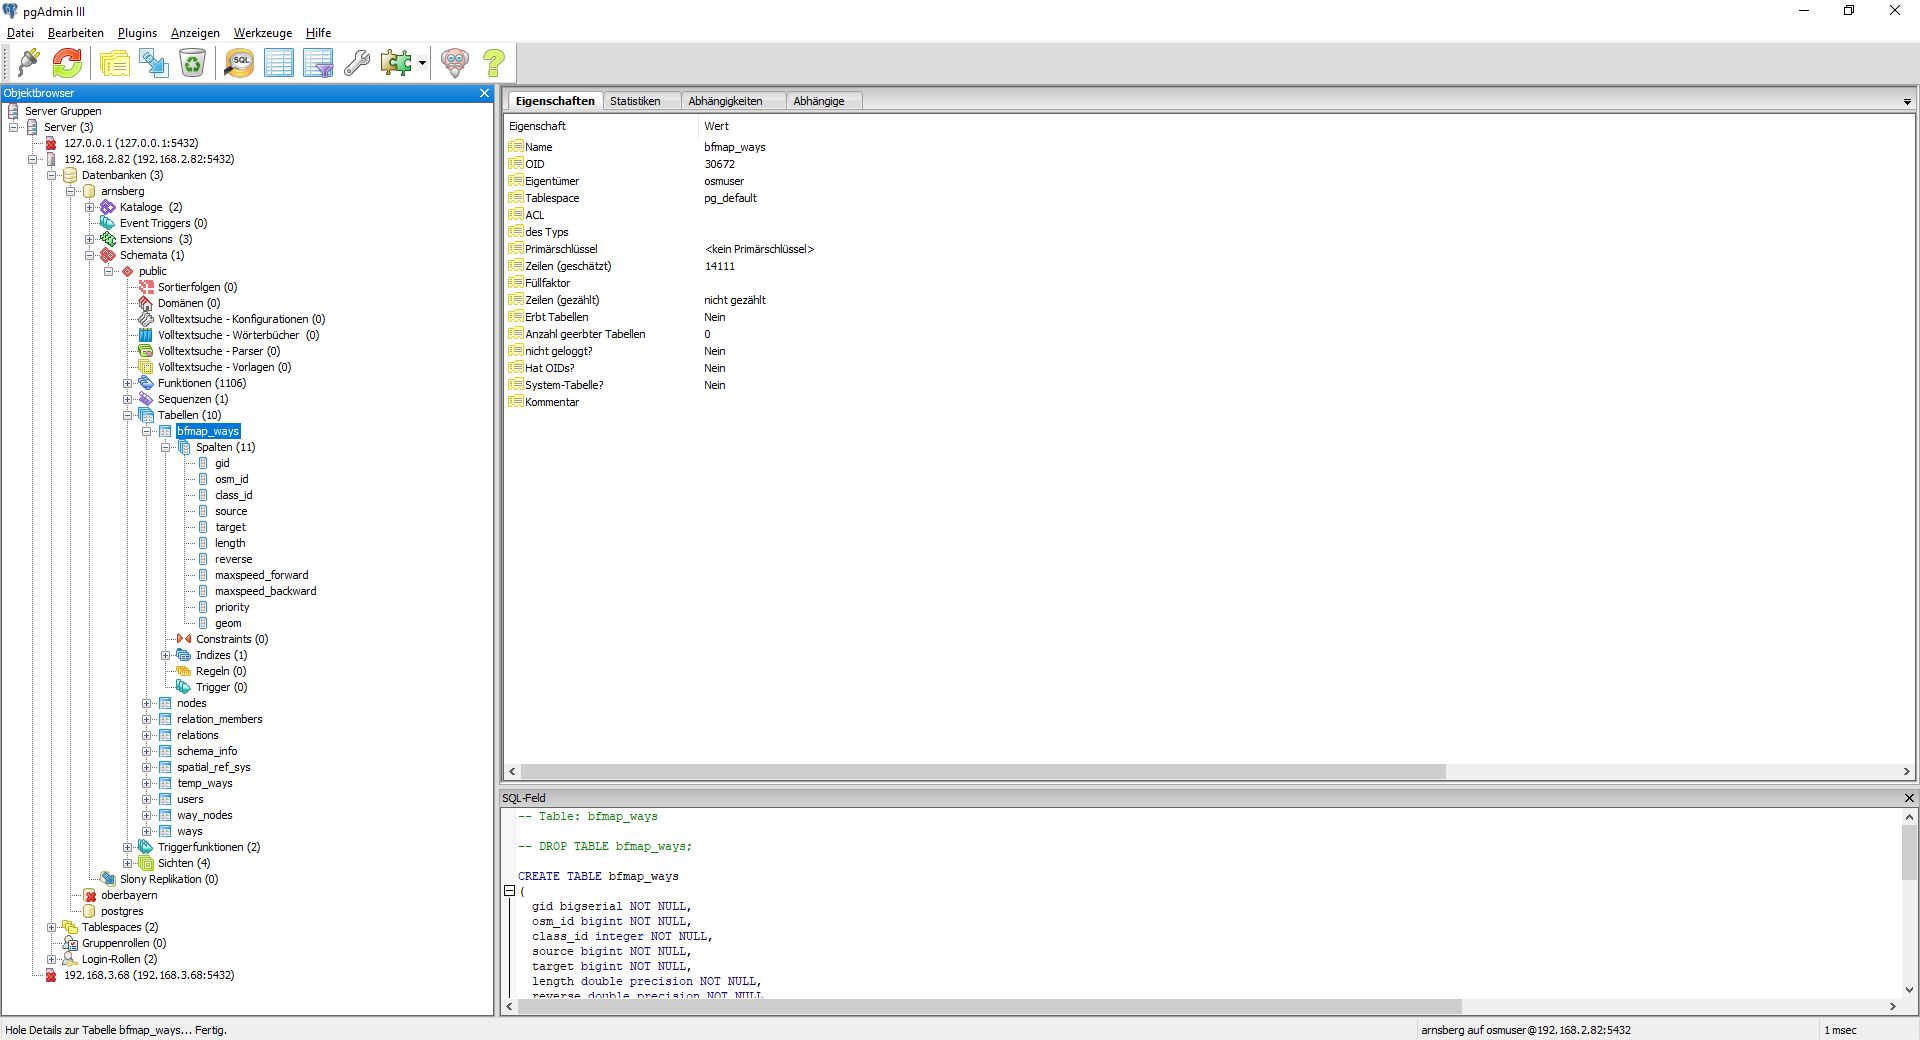Open the Anzeigen menu

click(x=195, y=33)
